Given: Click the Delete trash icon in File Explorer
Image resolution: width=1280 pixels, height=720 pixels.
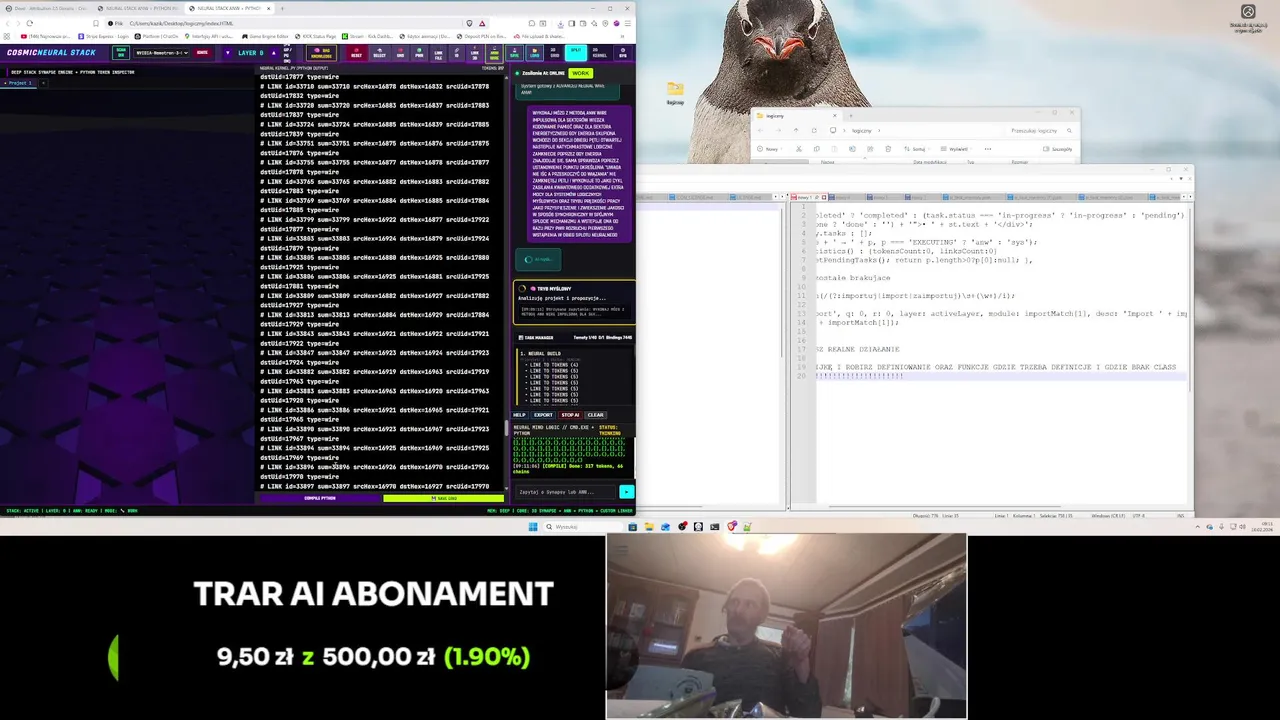Looking at the screenshot, I should coord(888,149).
